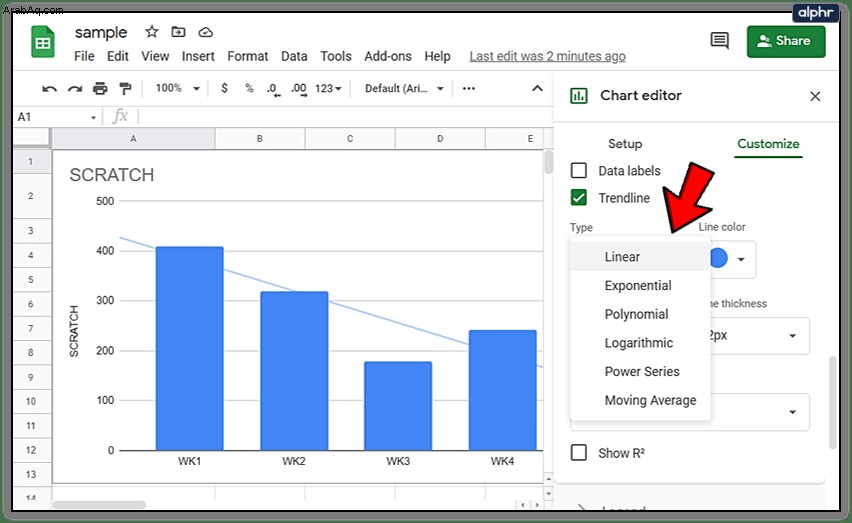Tick the Show R² checkbox
The height and width of the screenshot is (523, 852).
(579, 452)
